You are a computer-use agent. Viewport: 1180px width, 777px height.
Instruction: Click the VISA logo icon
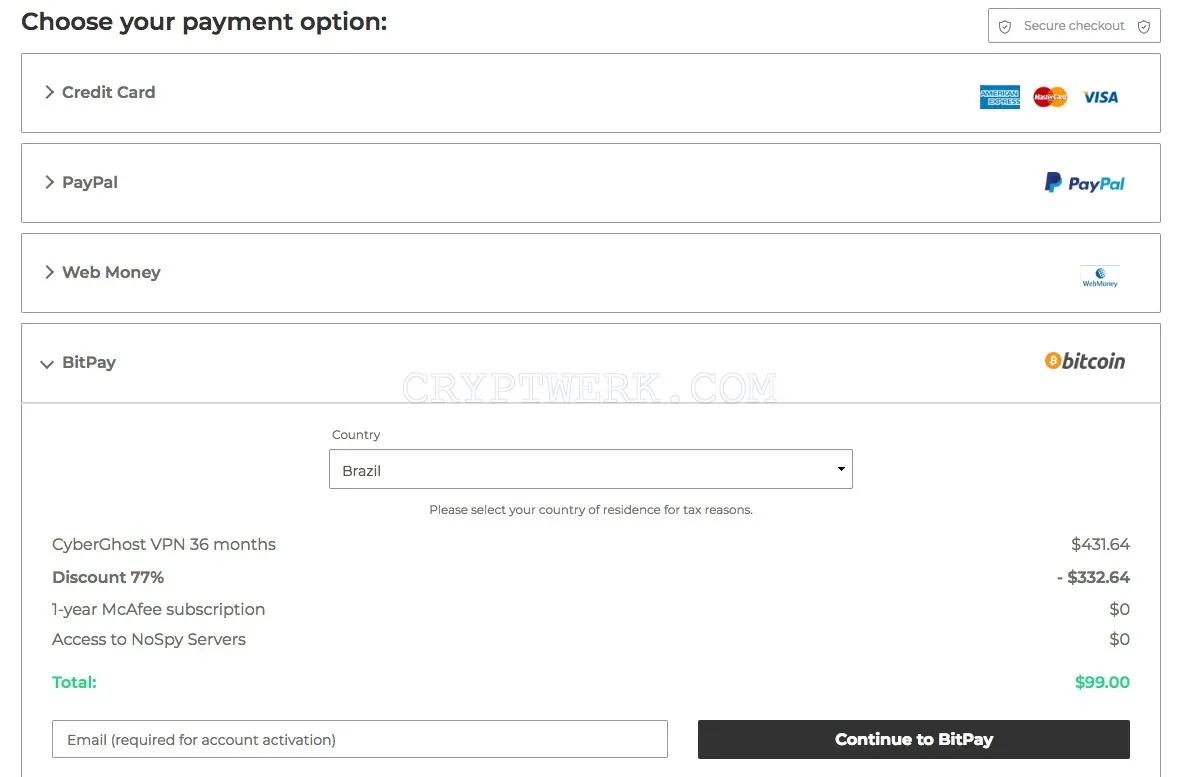[x=1100, y=97]
